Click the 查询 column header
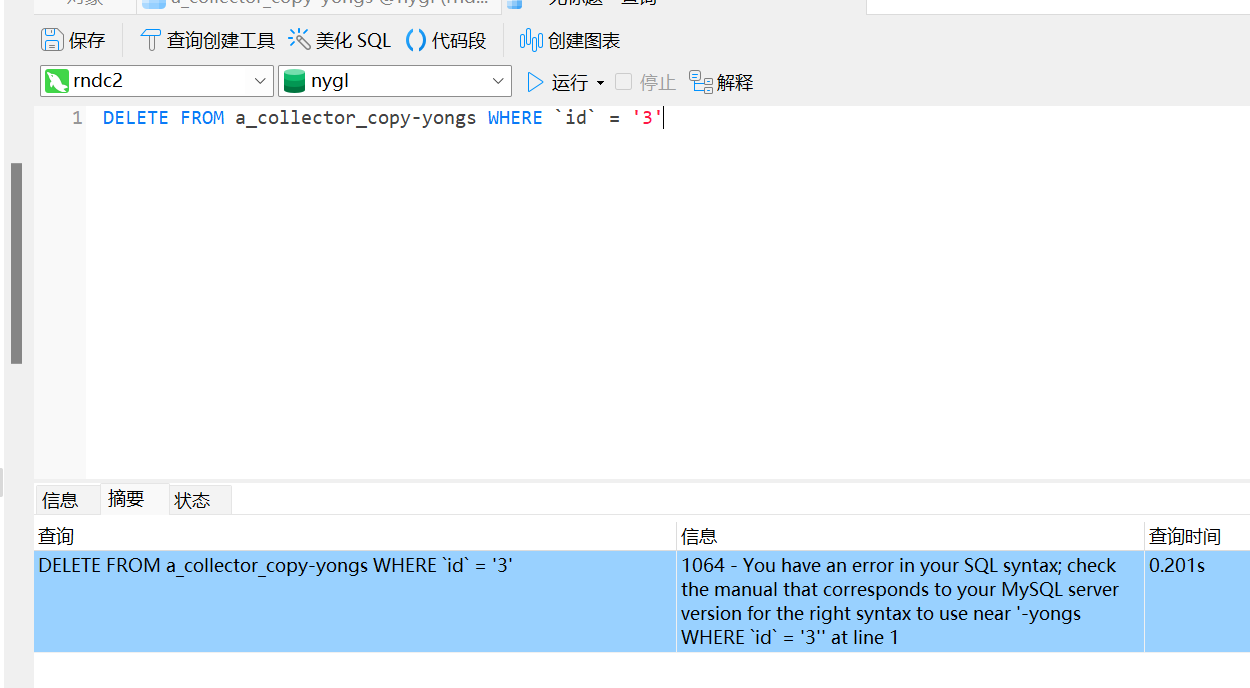The height and width of the screenshot is (688, 1250). 56,536
